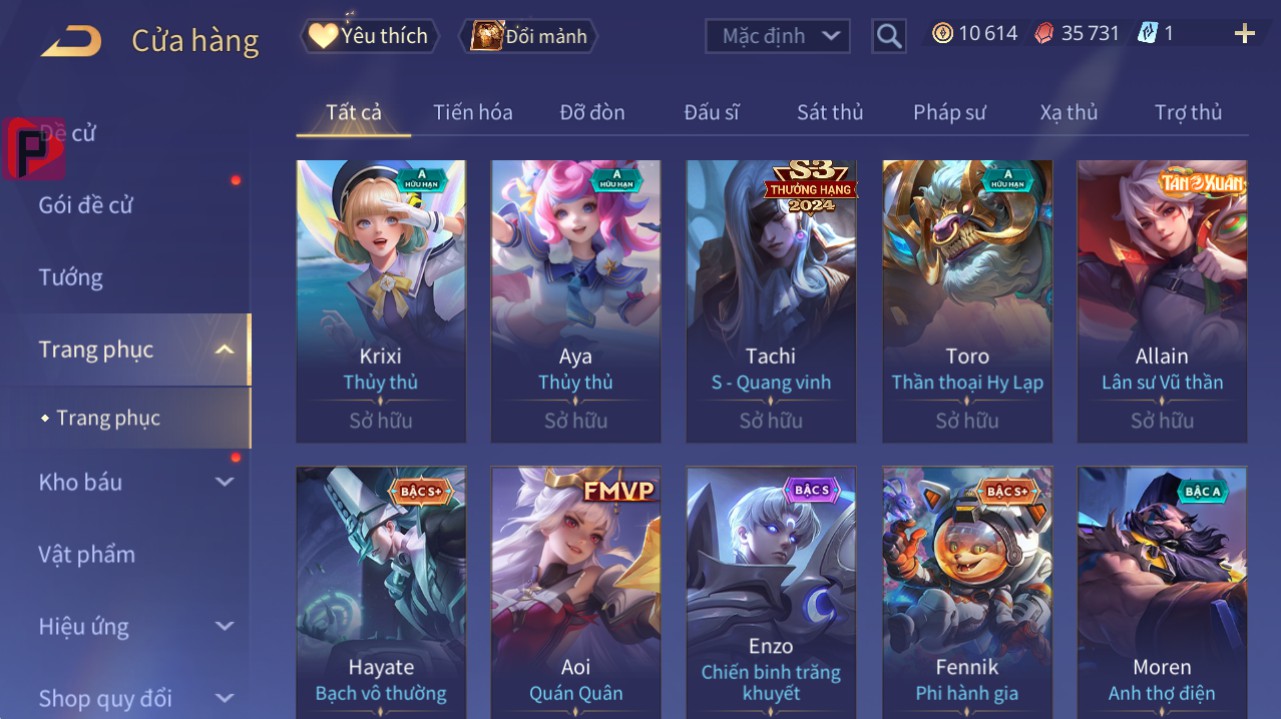Open the search magnifier icon
The width and height of the screenshot is (1281, 719).
[x=888, y=37]
